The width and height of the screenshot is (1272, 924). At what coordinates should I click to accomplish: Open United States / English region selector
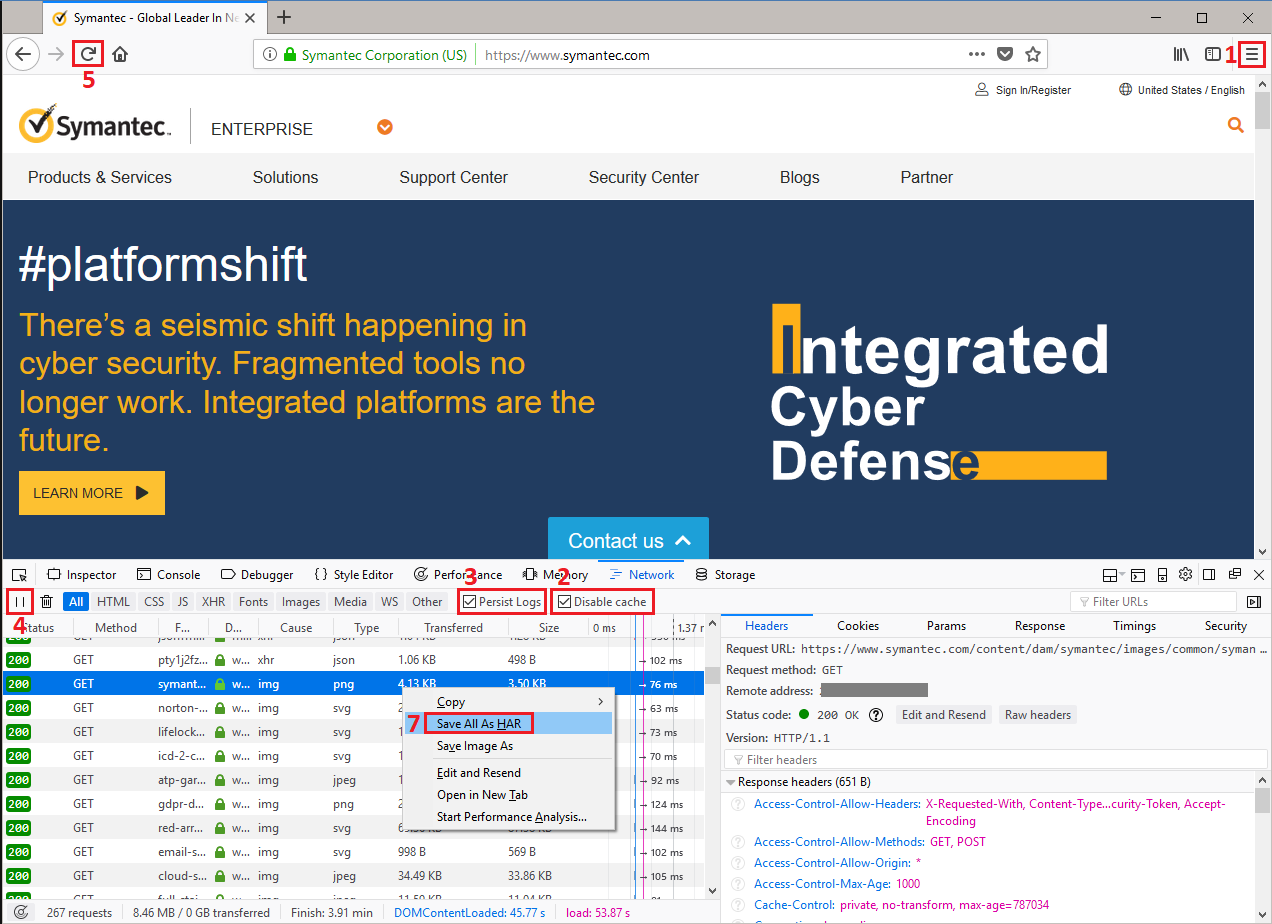point(1182,90)
